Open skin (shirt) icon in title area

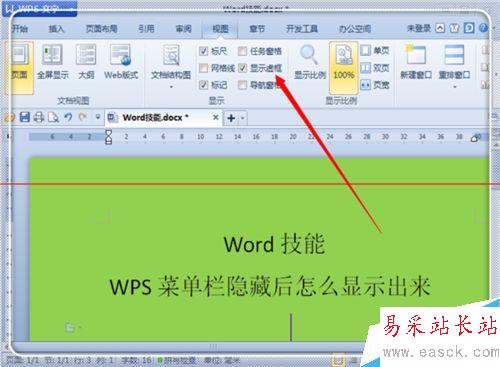pyautogui.click(x=454, y=28)
